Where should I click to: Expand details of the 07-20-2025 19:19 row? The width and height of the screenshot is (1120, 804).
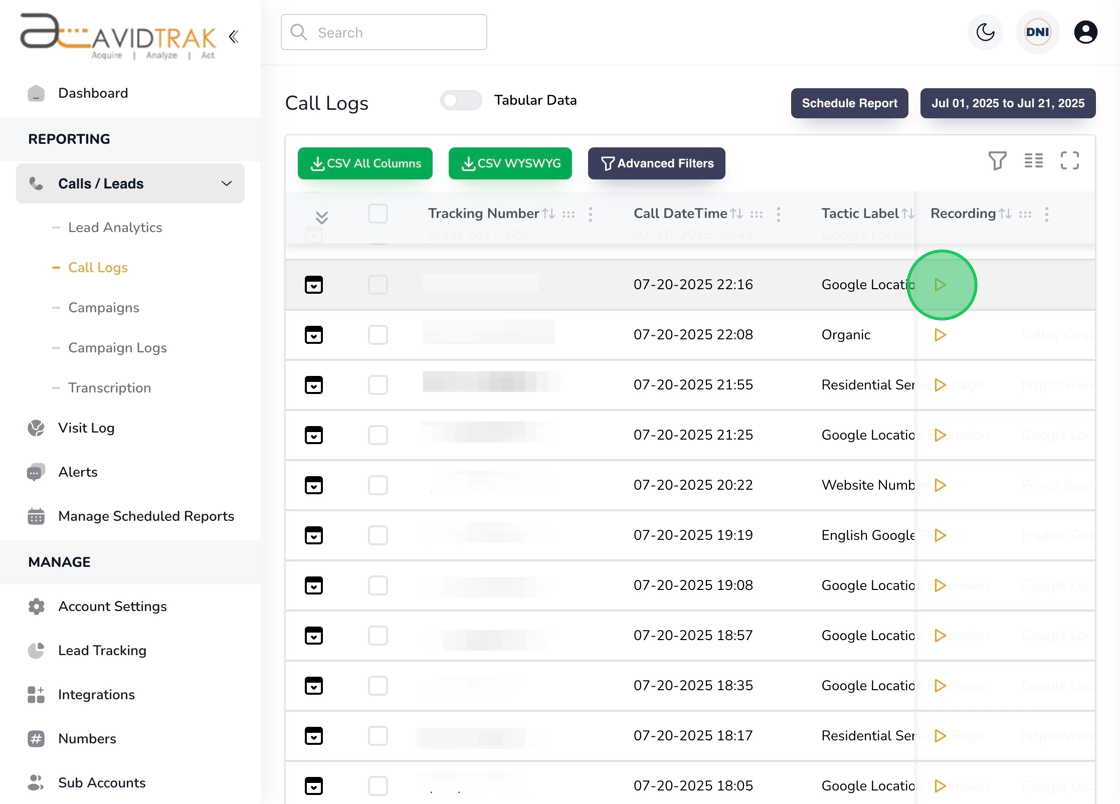[x=314, y=536]
